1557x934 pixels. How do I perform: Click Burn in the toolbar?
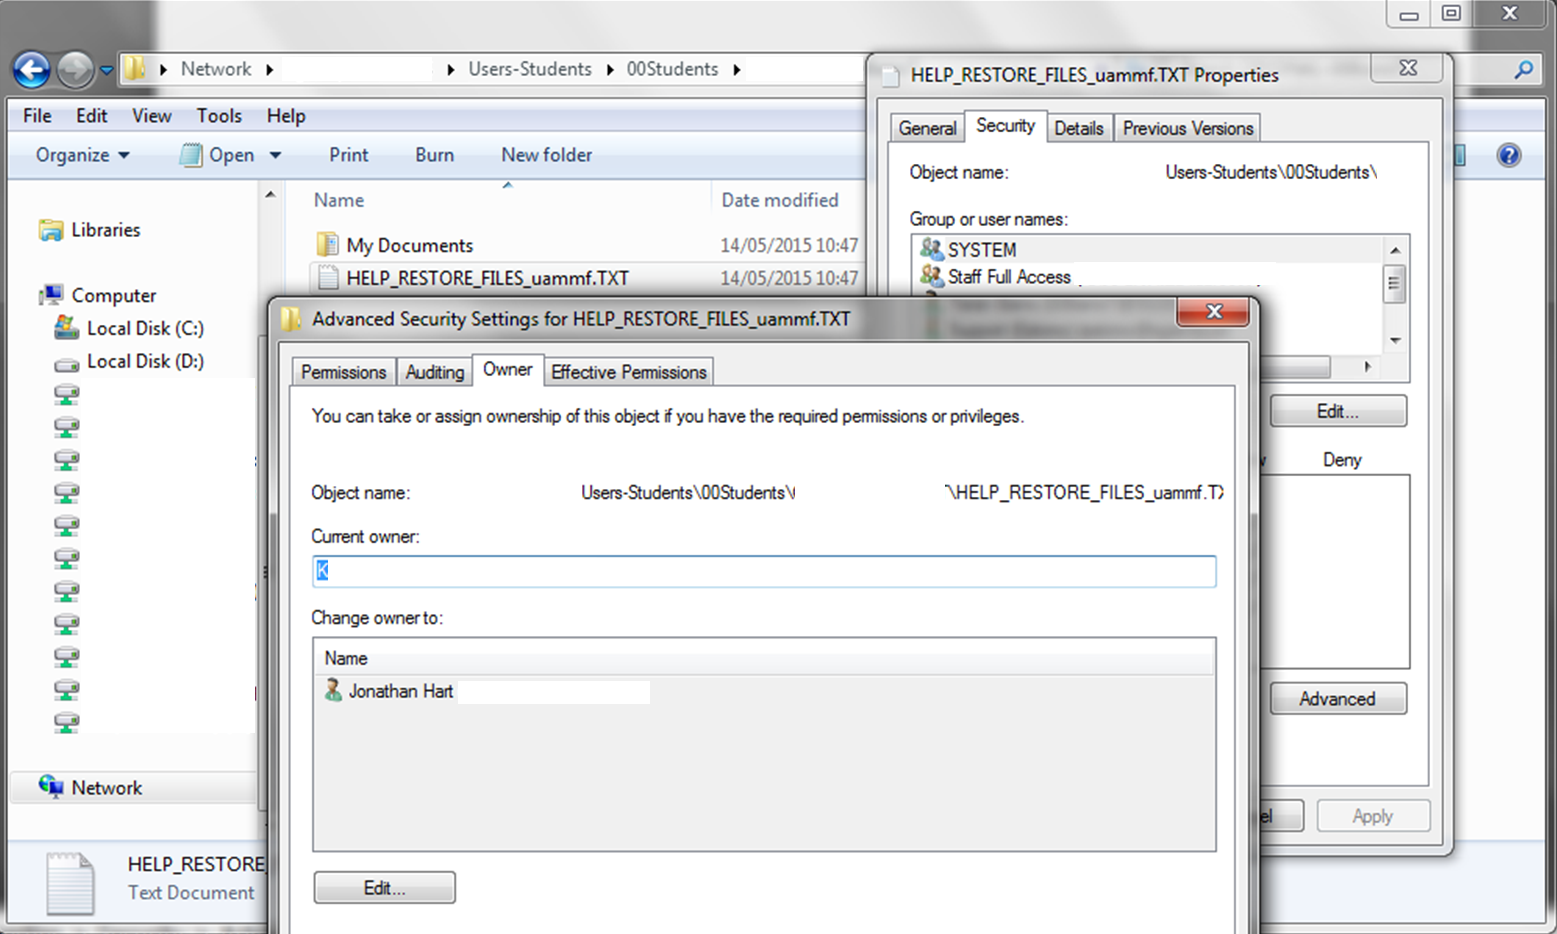click(434, 155)
